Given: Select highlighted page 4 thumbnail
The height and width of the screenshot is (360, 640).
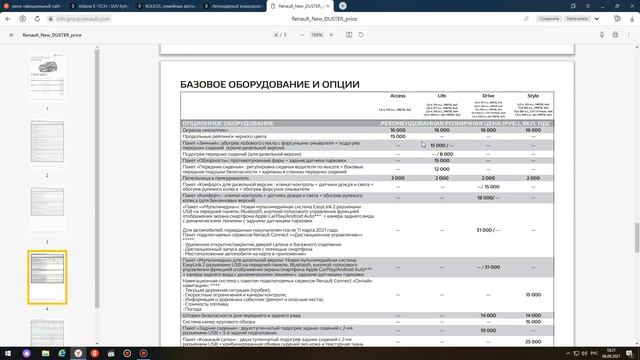Looking at the screenshot, I should point(47,277).
